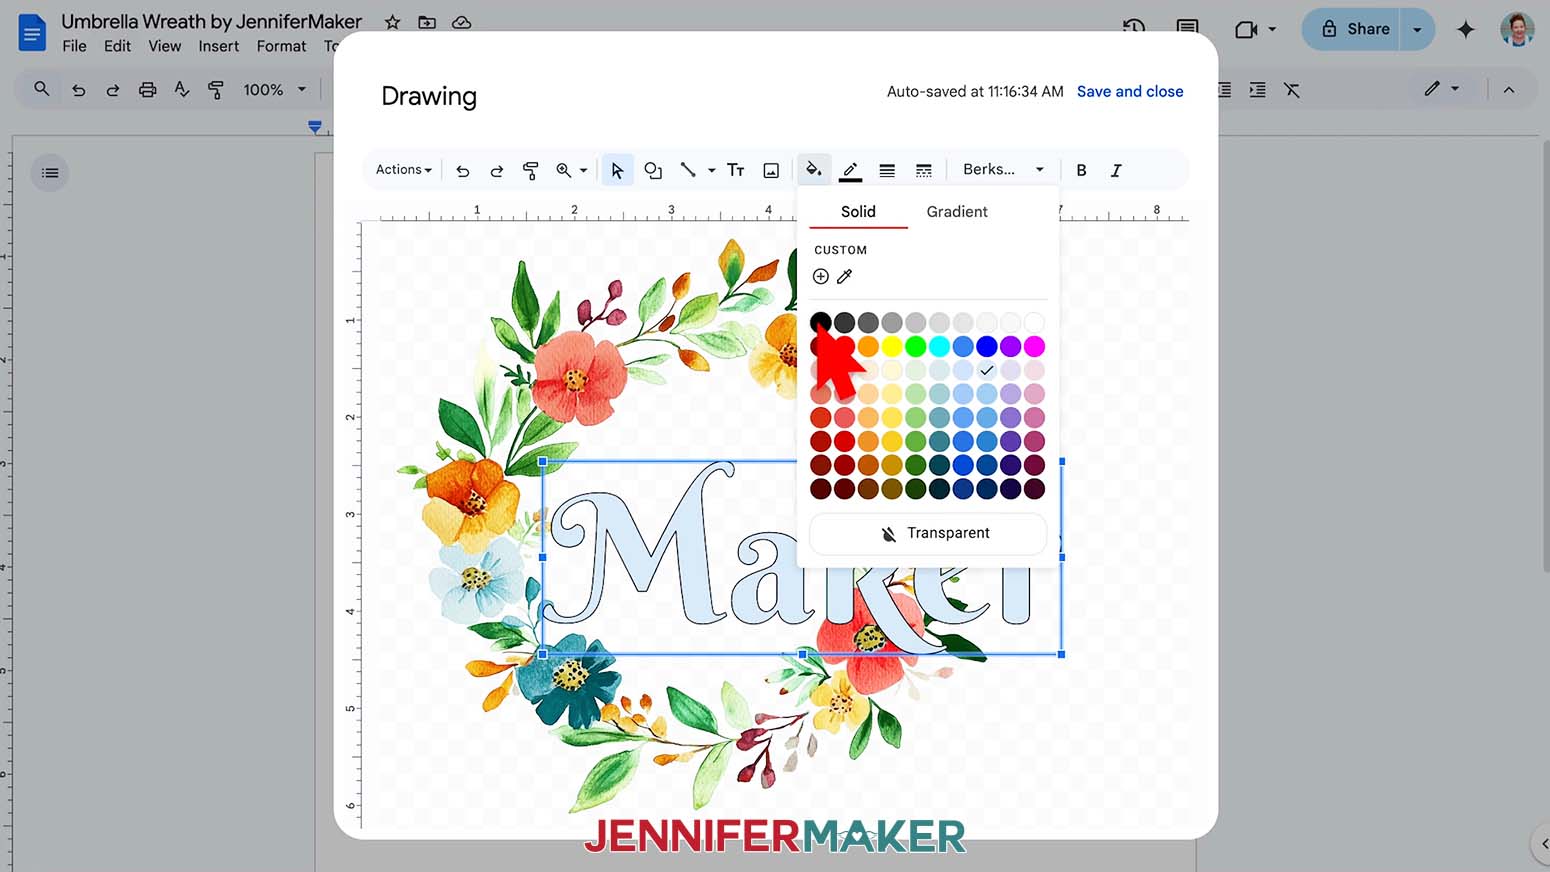Redo in the Drawing toolbar
This screenshot has width=1550, height=872.
pos(496,171)
